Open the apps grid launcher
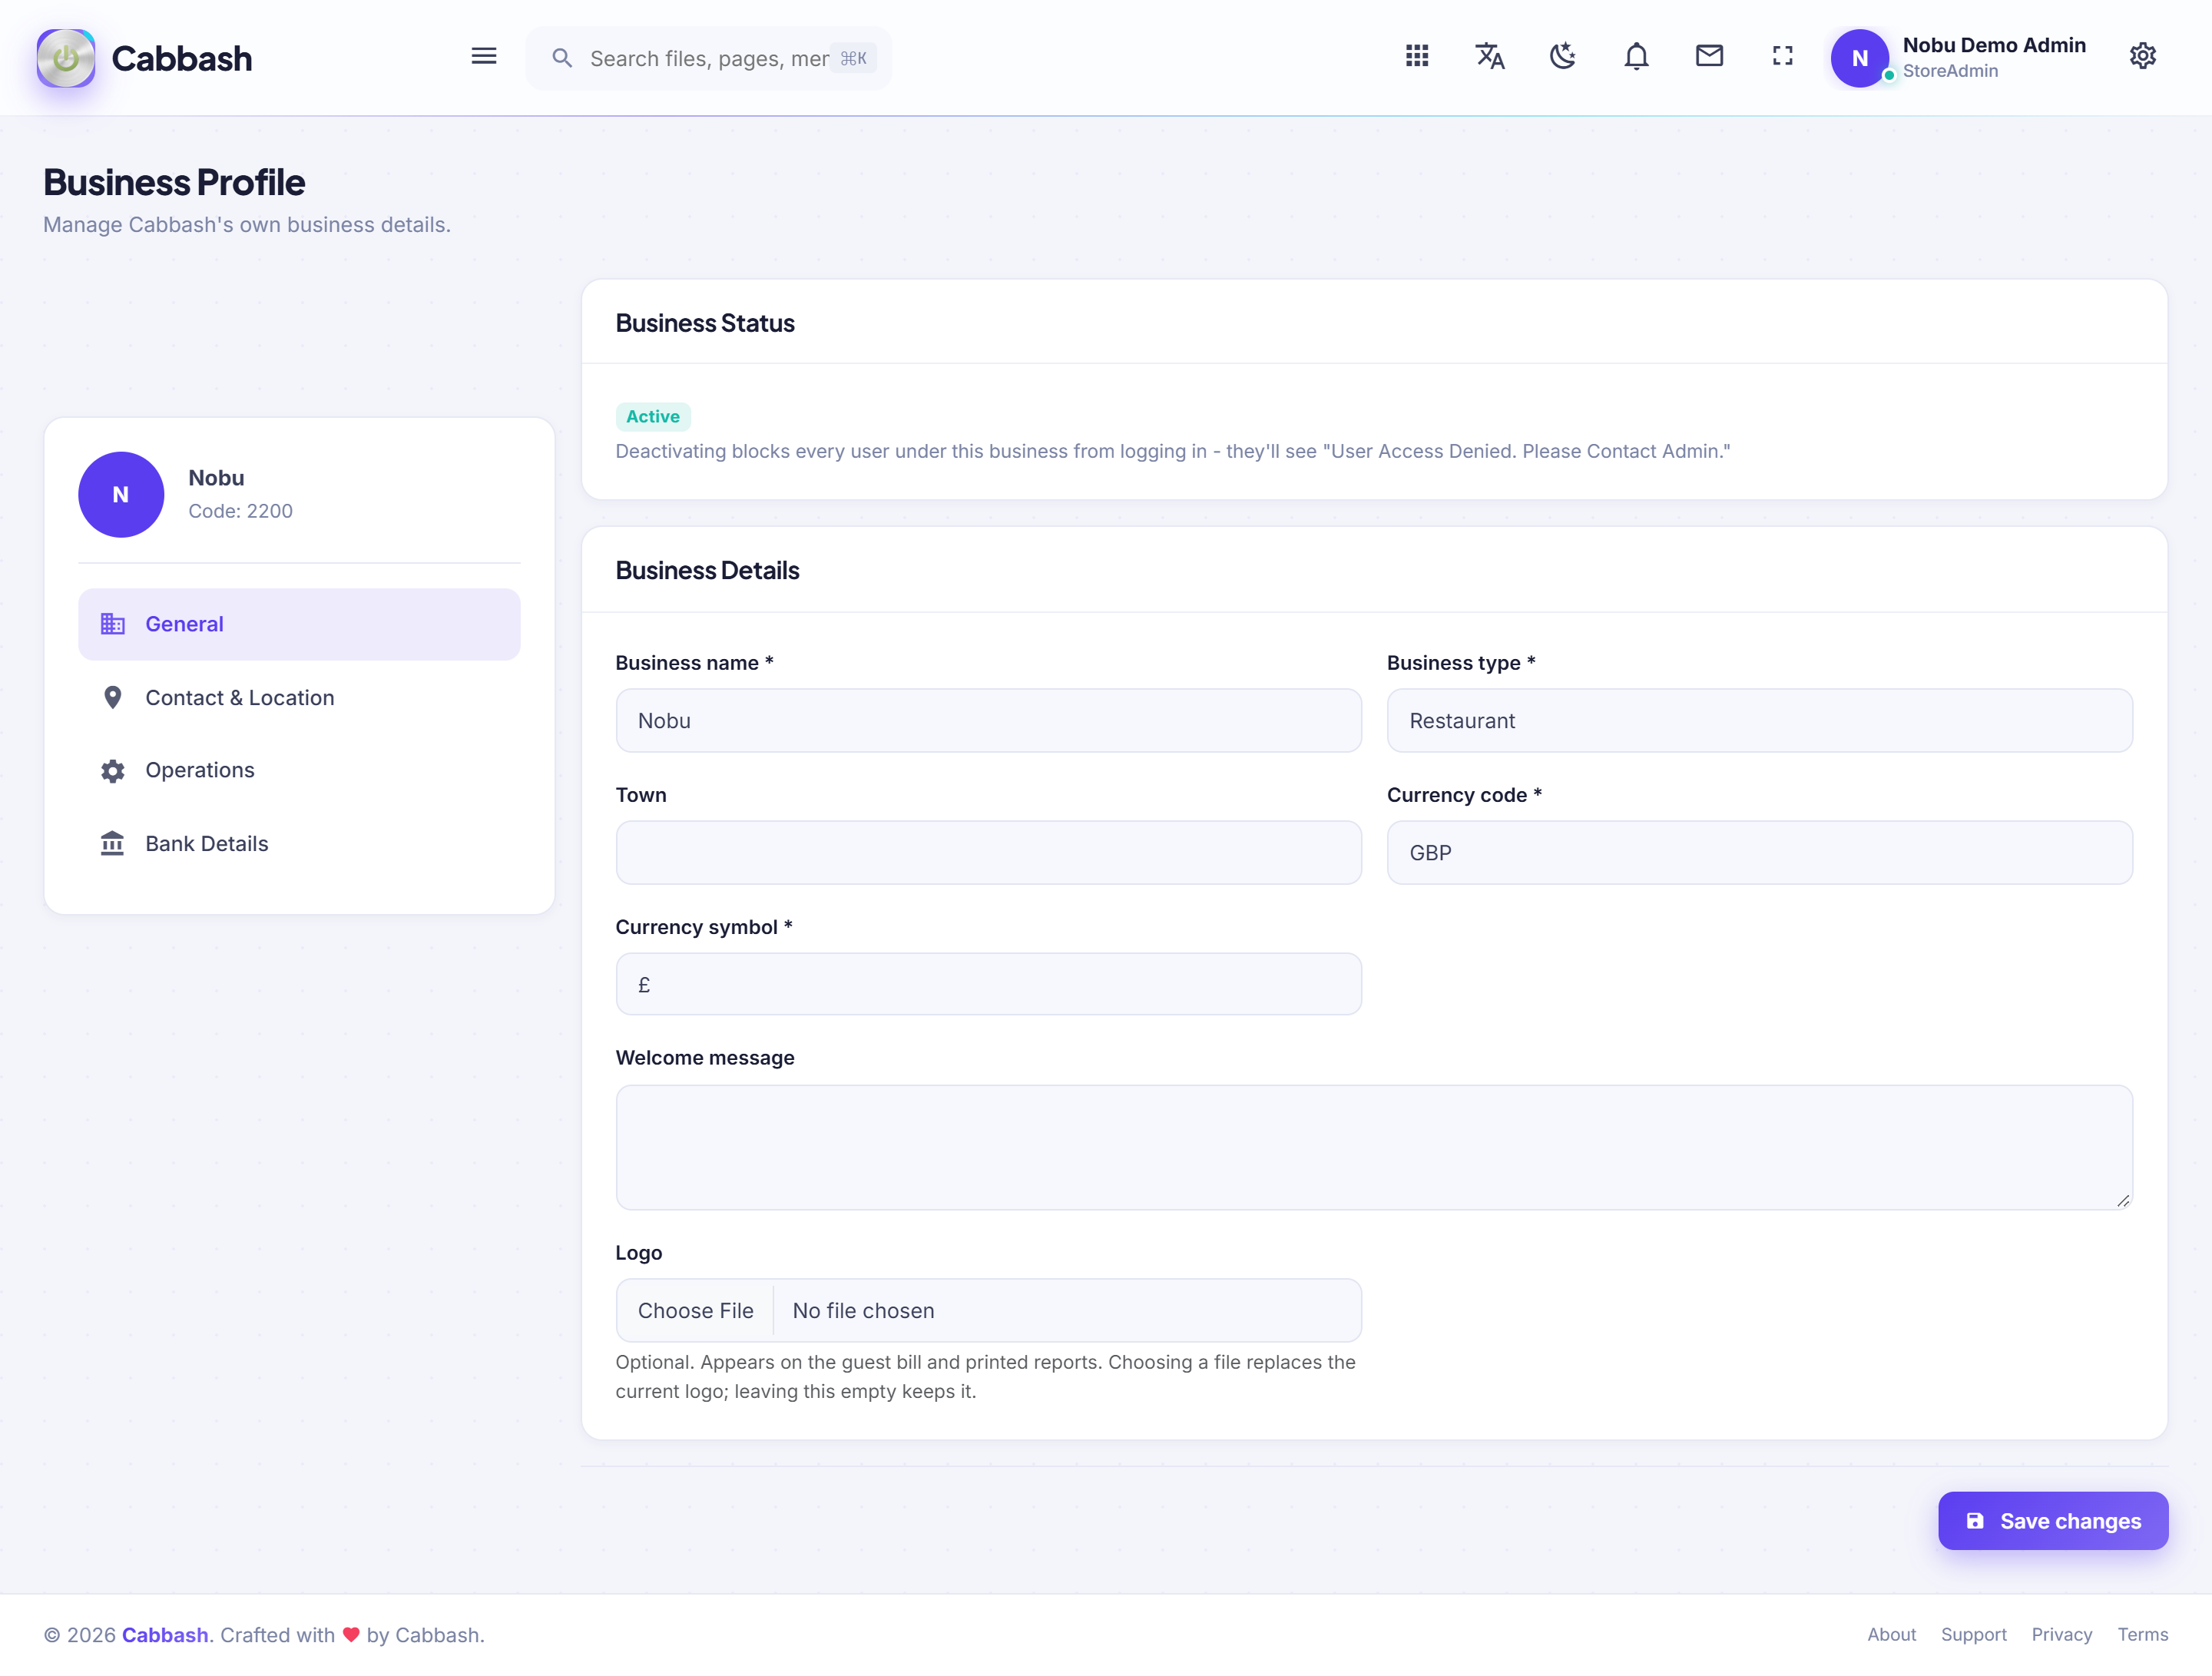 click(x=1416, y=56)
